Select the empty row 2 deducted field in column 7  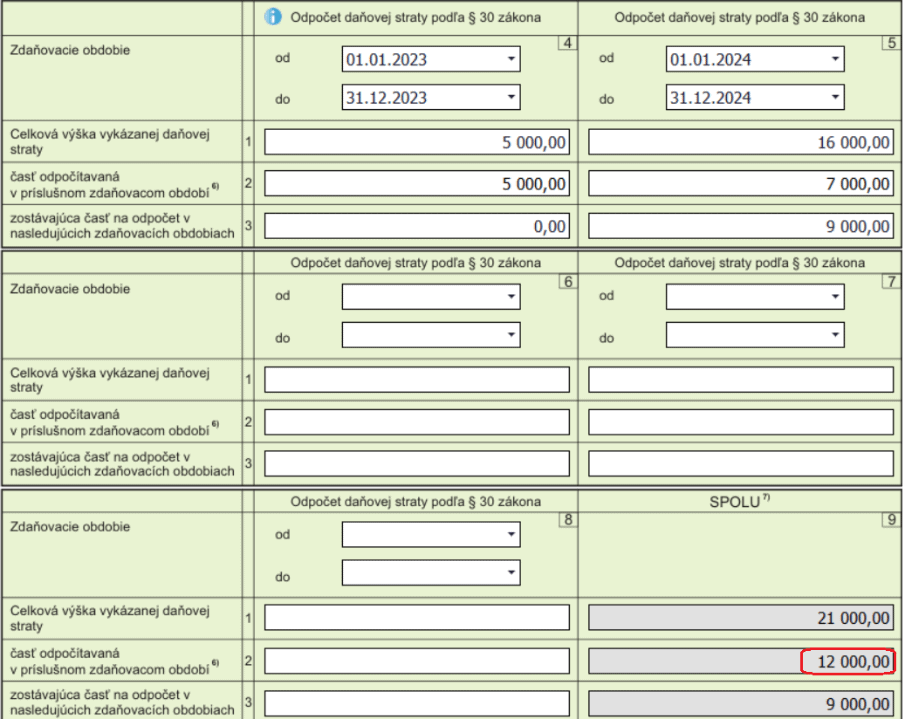tap(740, 422)
